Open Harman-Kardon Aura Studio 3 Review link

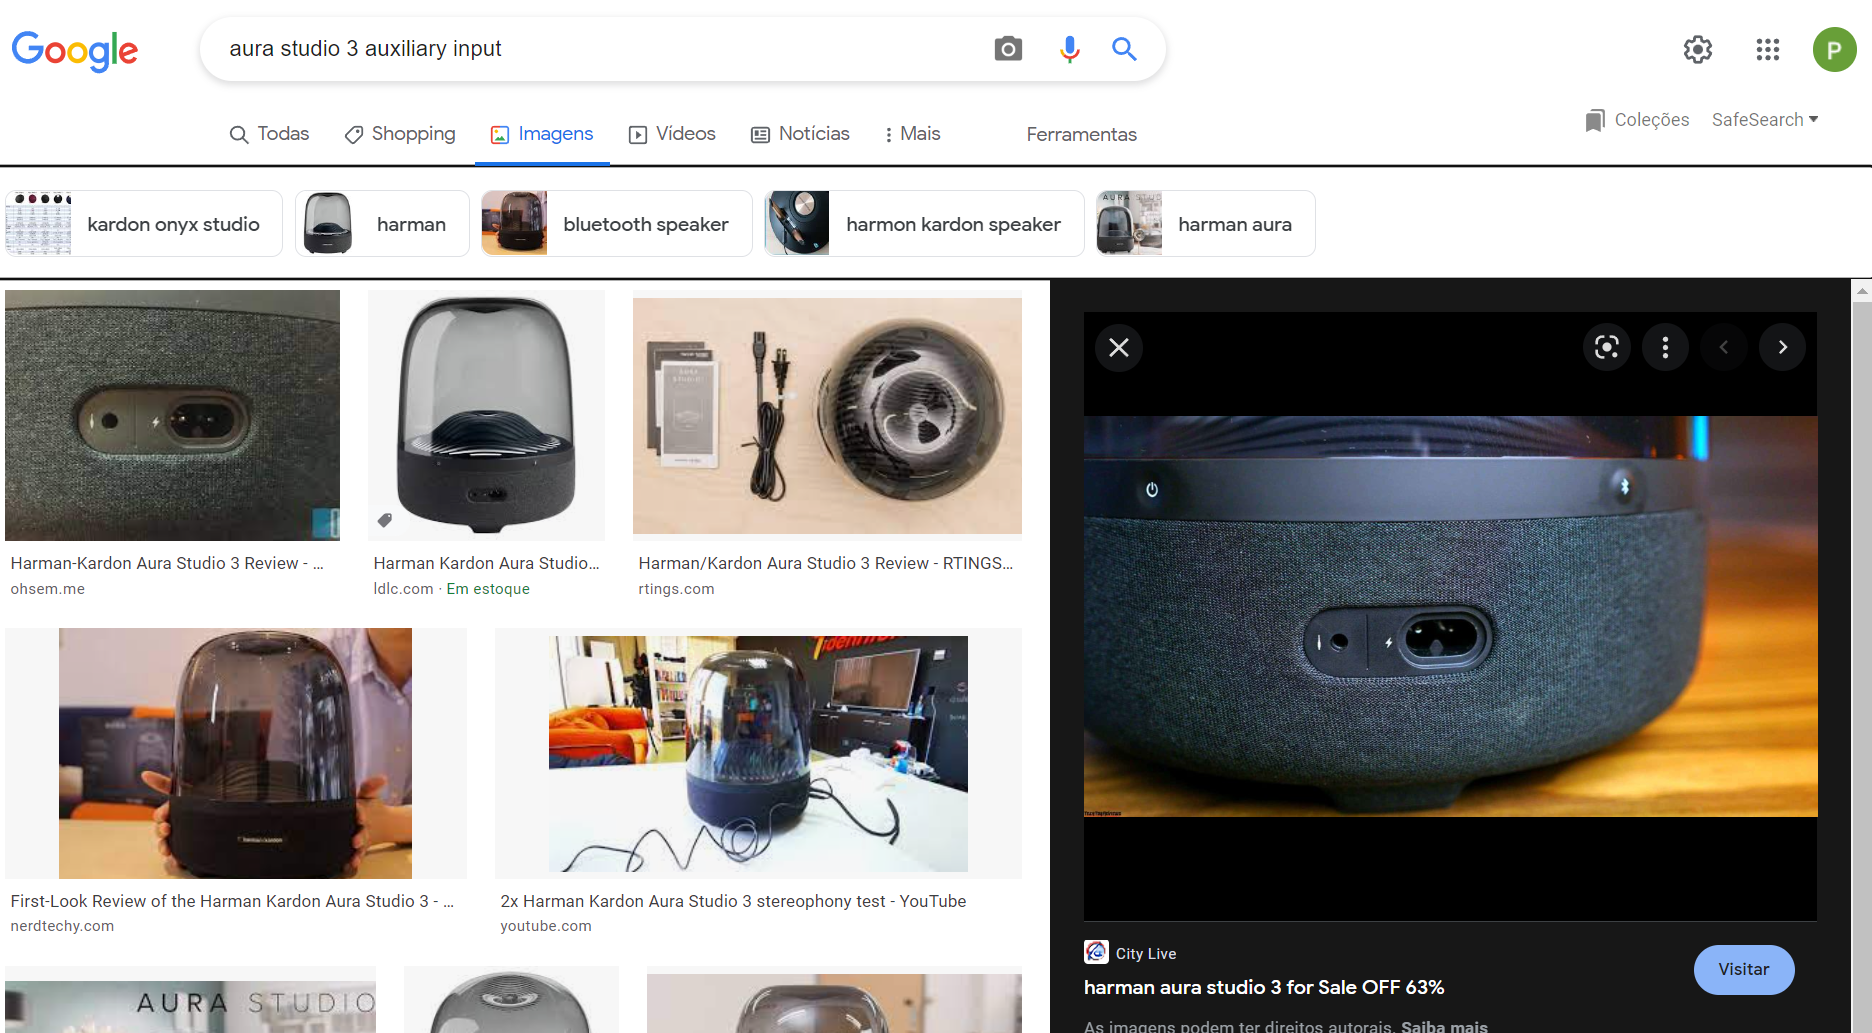pos(167,563)
